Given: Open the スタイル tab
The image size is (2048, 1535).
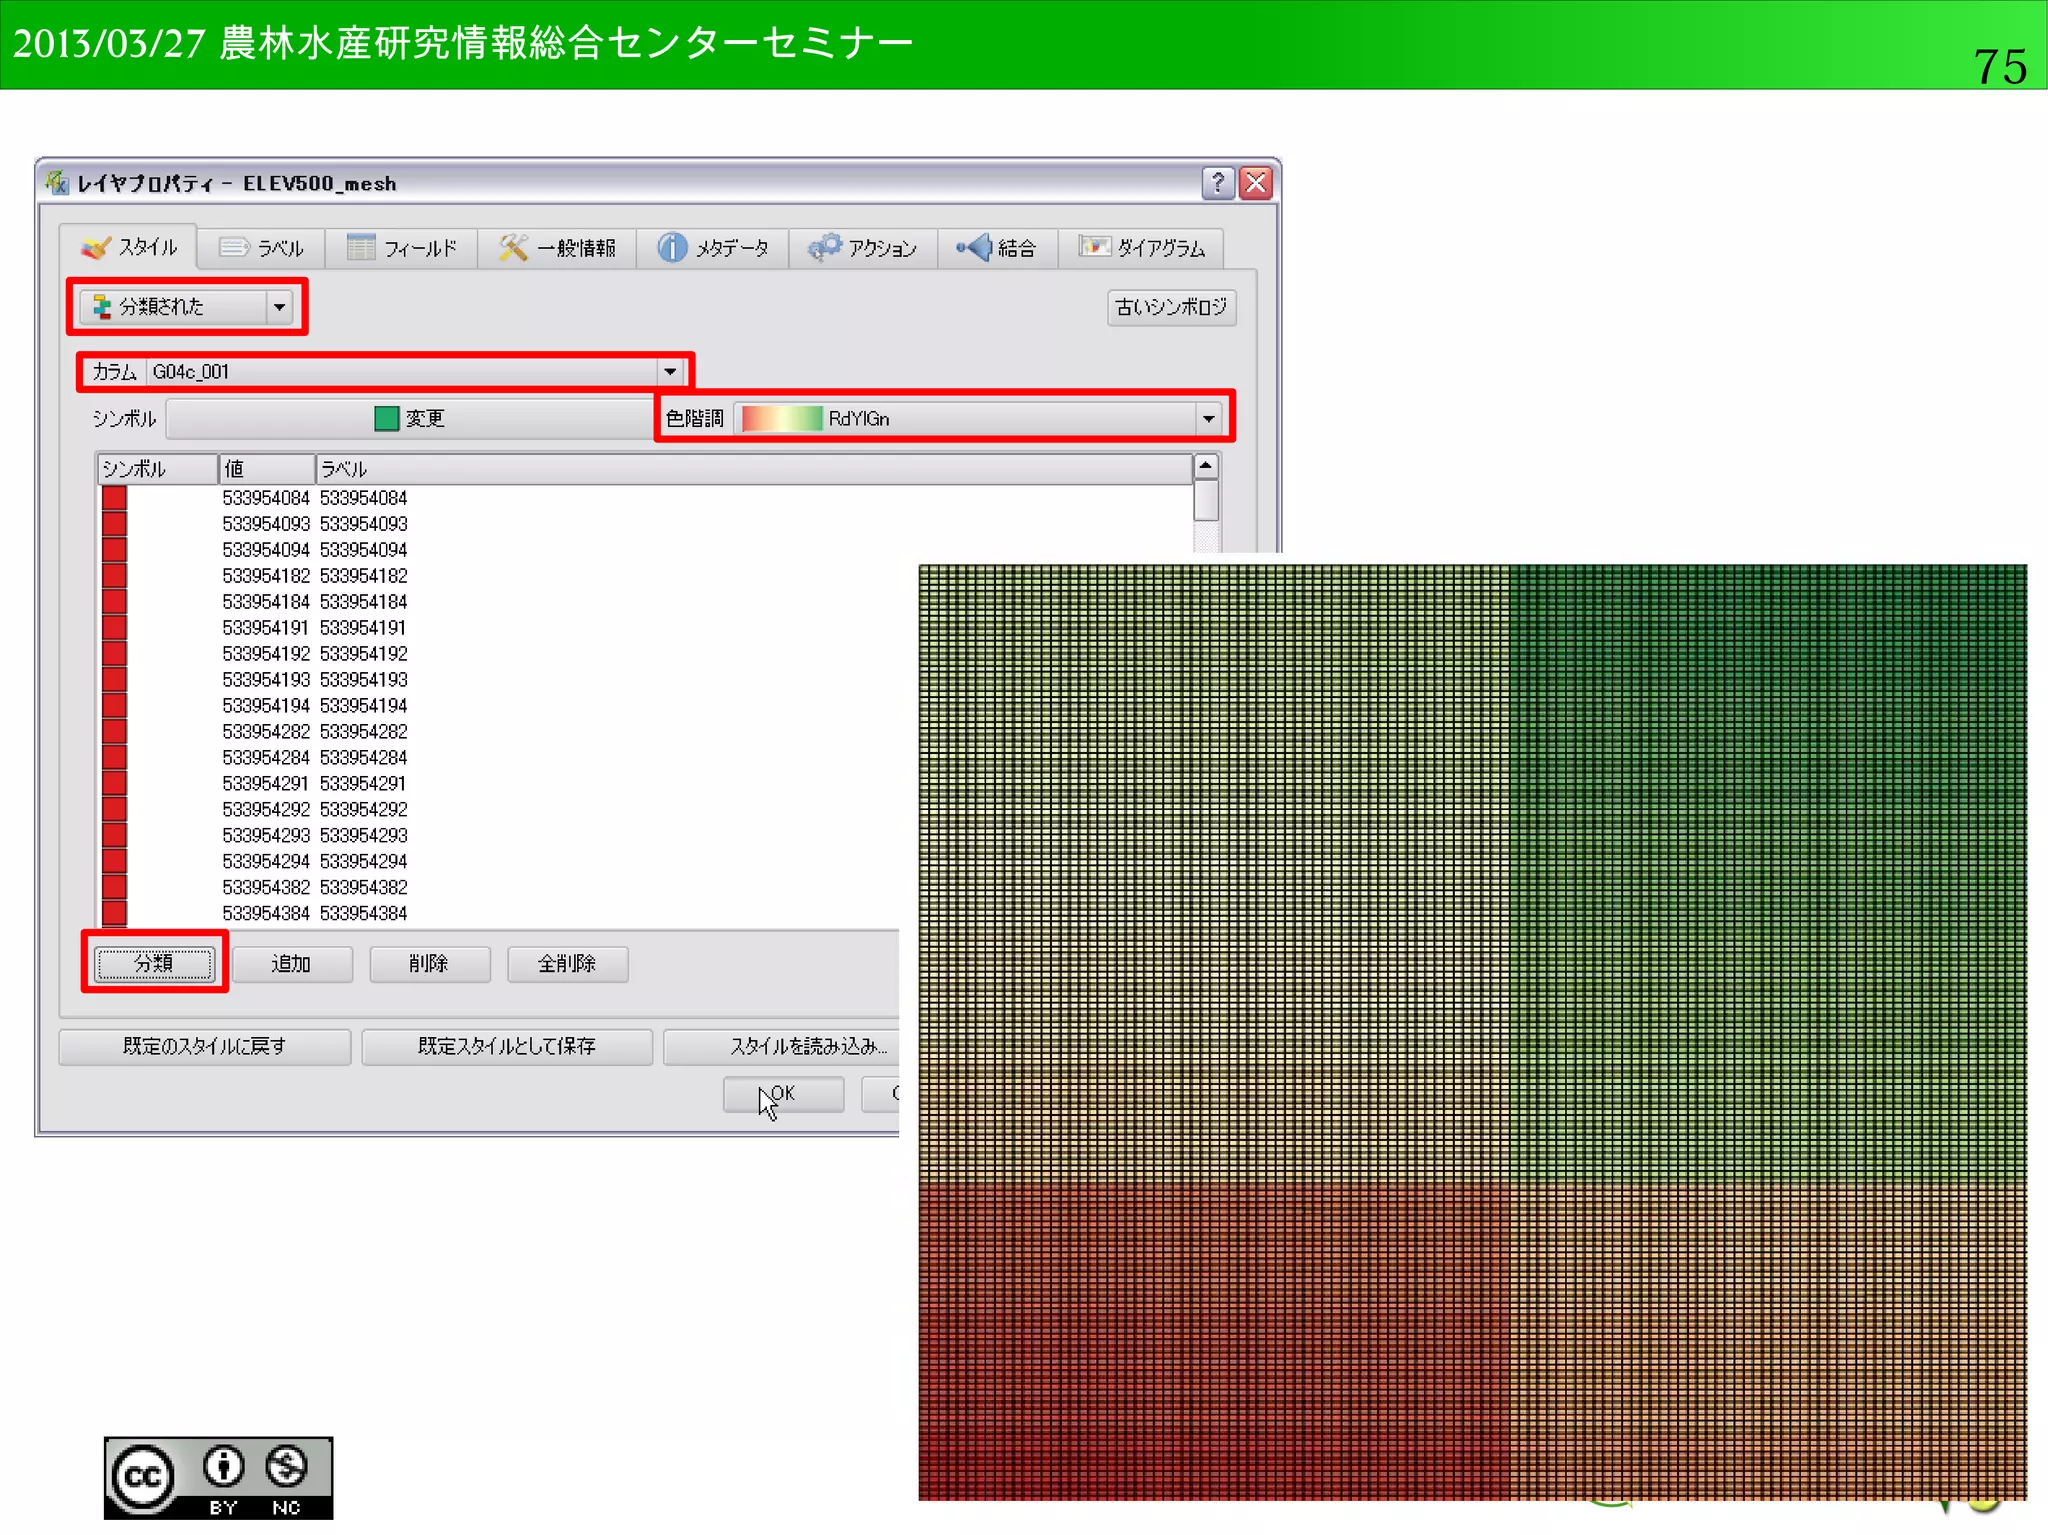Looking at the screenshot, I should pyautogui.click(x=128, y=247).
